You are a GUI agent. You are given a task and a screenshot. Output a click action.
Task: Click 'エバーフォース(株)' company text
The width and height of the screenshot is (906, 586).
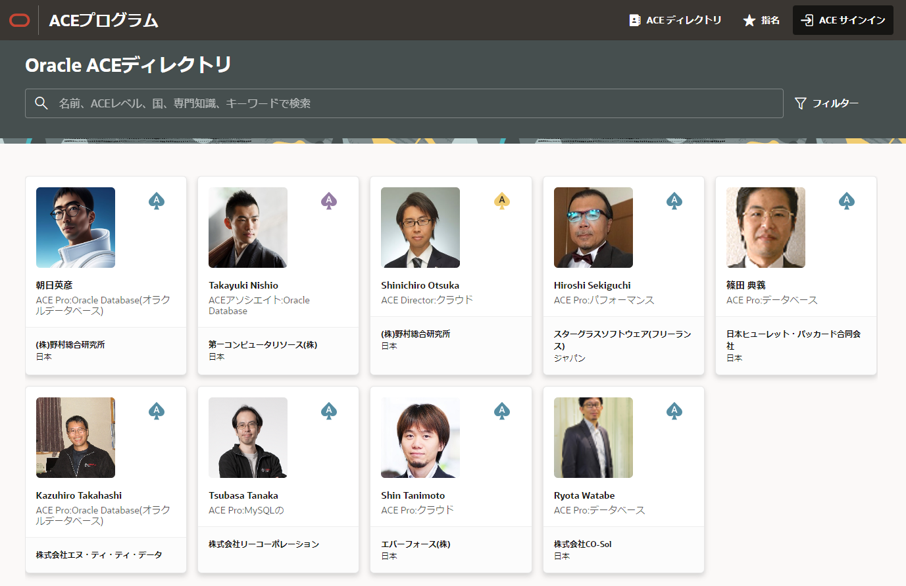pyautogui.click(x=415, y=544)
